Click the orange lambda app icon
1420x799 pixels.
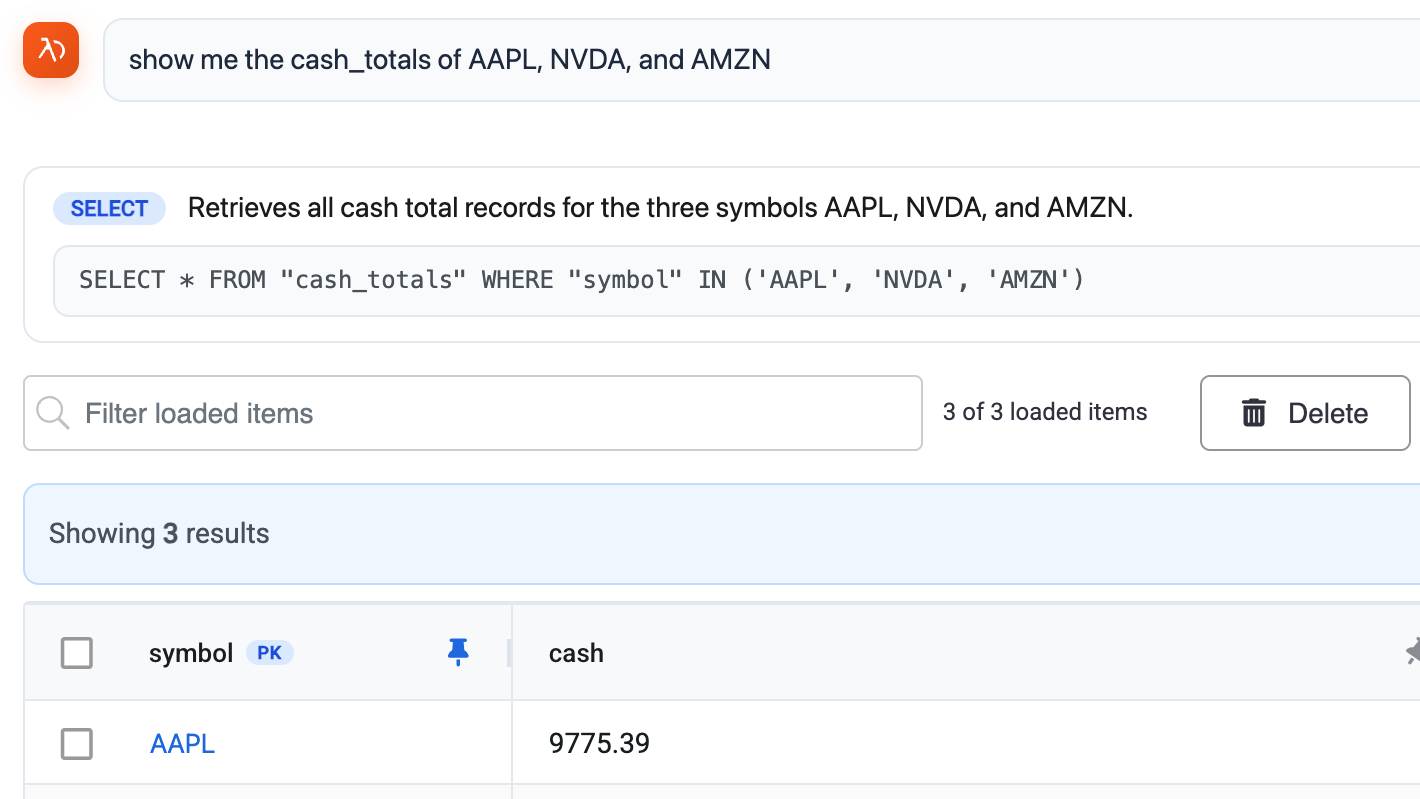51,50
